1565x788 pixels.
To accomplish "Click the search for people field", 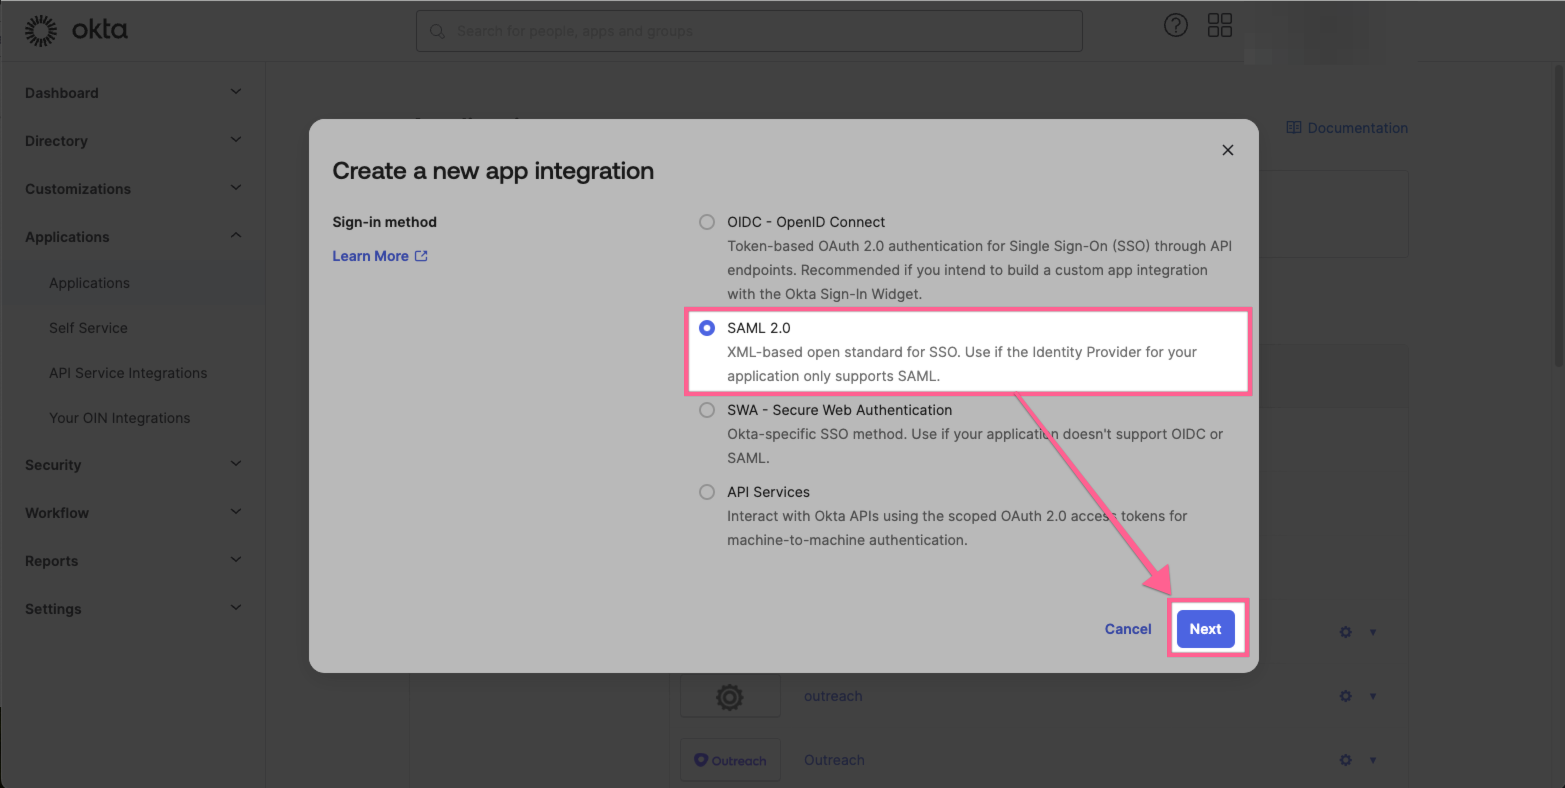I will click(749, 31).
